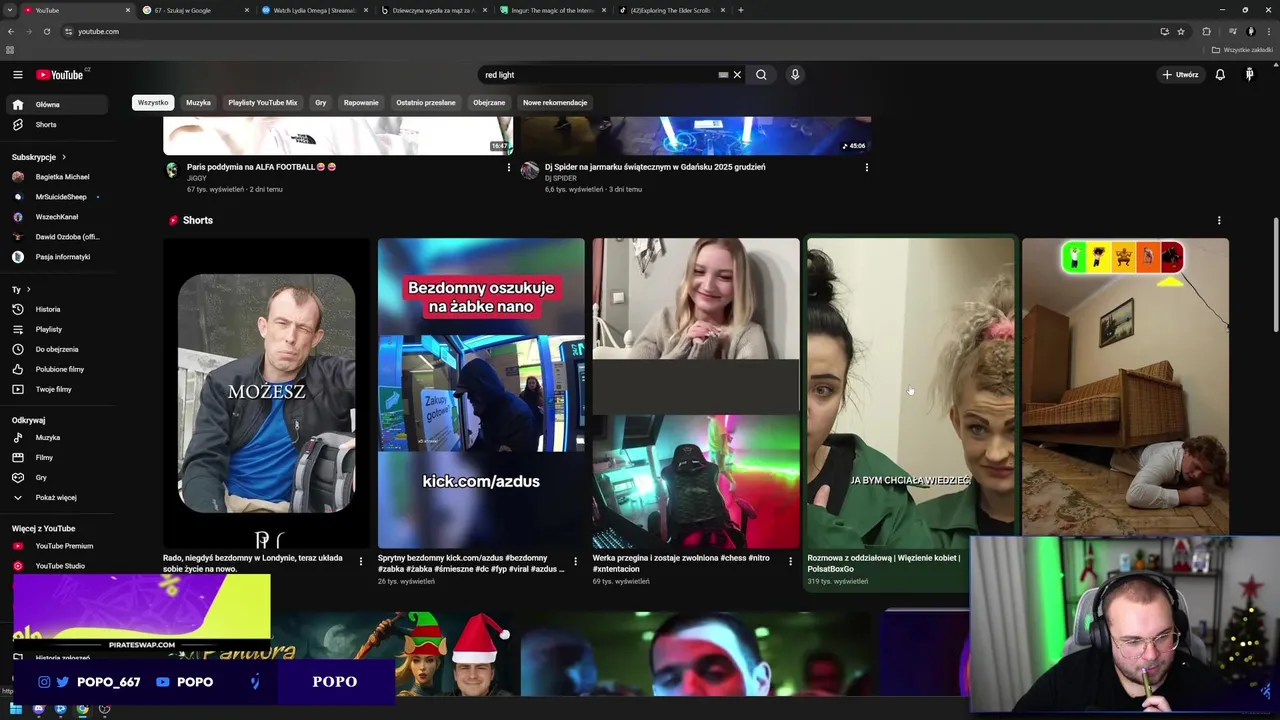Image resolution: width=1280 pixels, height=720 pixels.
Task: Go back in the browser
Action: coord(11,31)
